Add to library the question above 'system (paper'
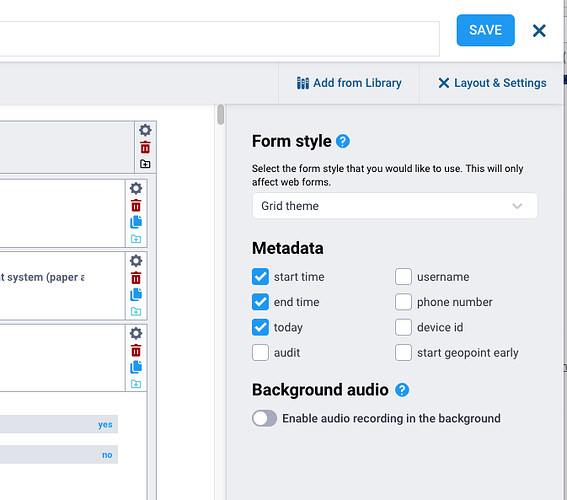The image size is (567, 500). click(136, 239)
